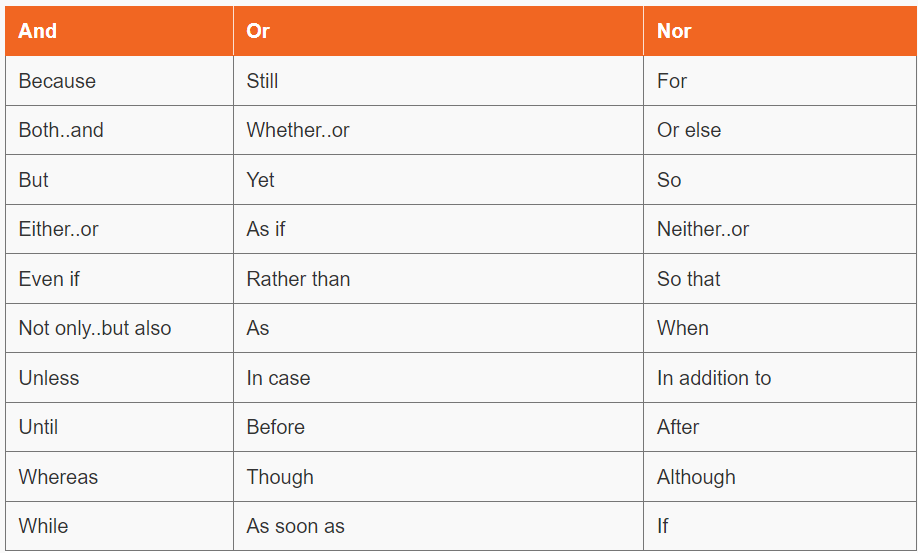Viewport: 918px width, 553px height.
Task: Select the 'Whereas' cell
Action: (x=119, y=476)
